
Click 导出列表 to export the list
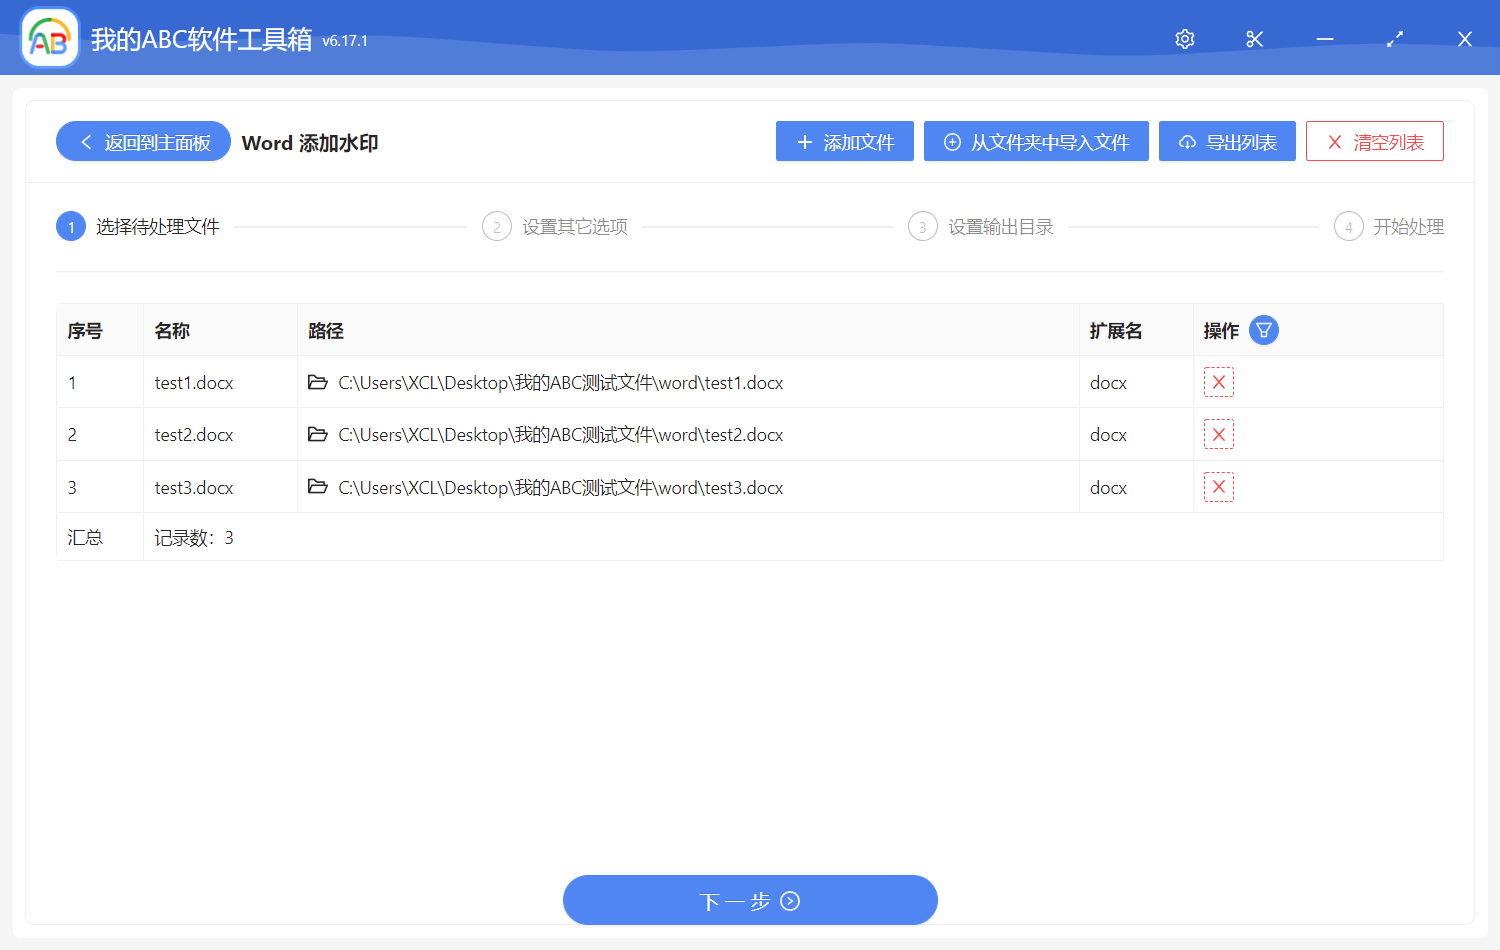pos(1227,141)
